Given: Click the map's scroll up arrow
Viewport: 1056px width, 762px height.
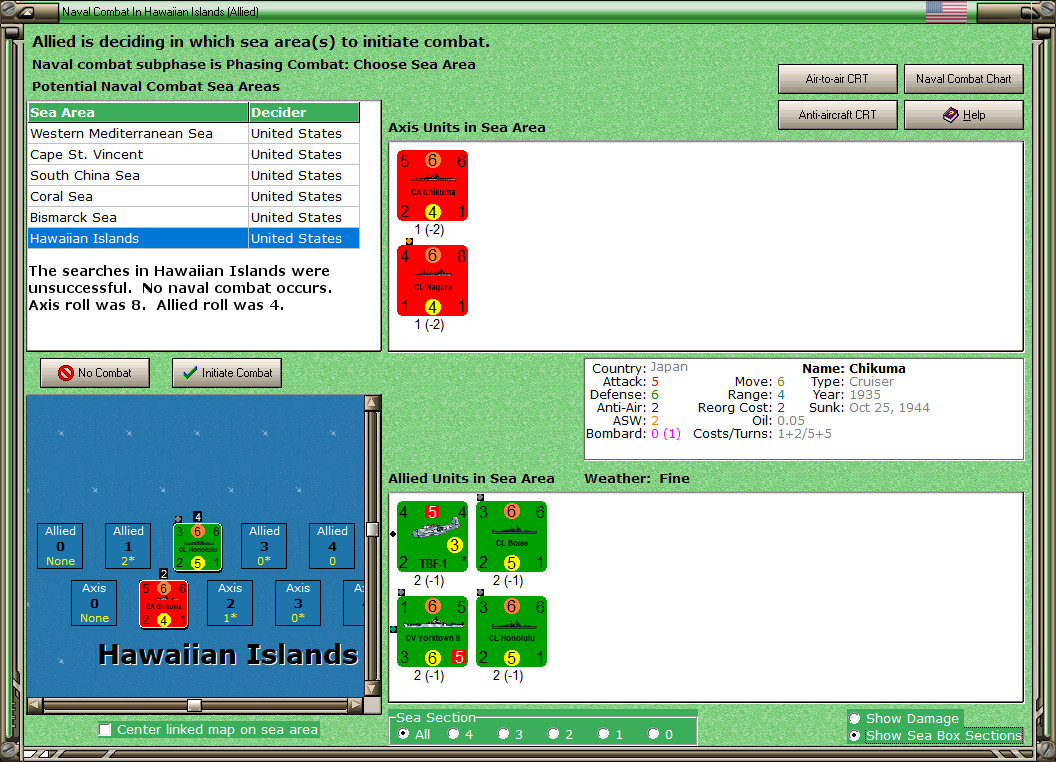Looking at the screenshot, I should pos(372,403).
